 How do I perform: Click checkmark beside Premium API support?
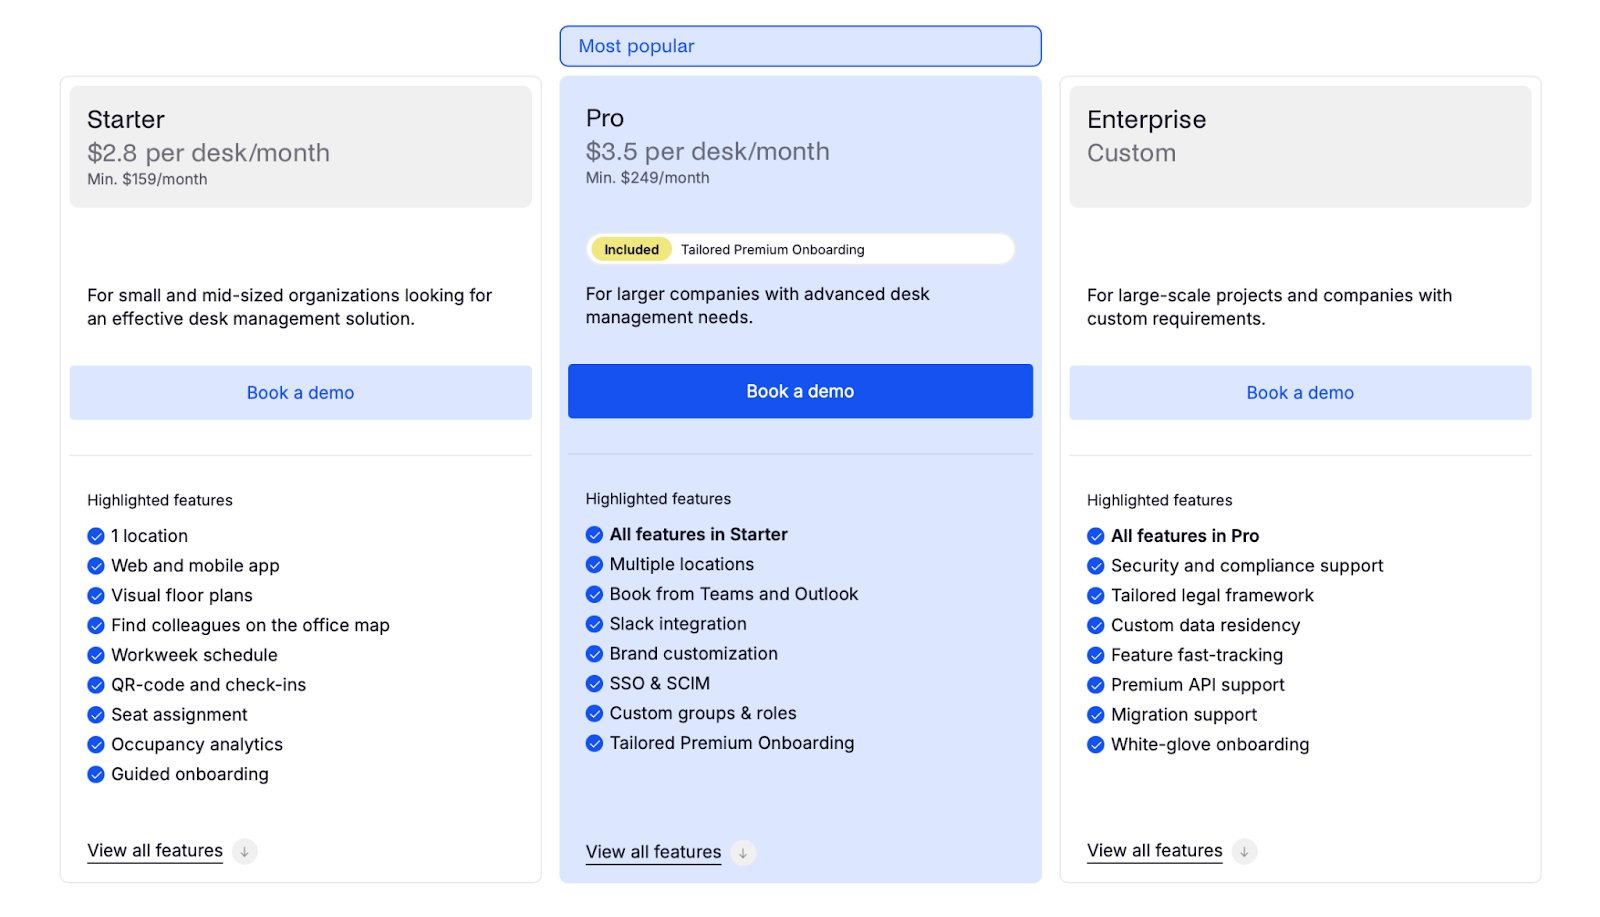pos(1096,685)
